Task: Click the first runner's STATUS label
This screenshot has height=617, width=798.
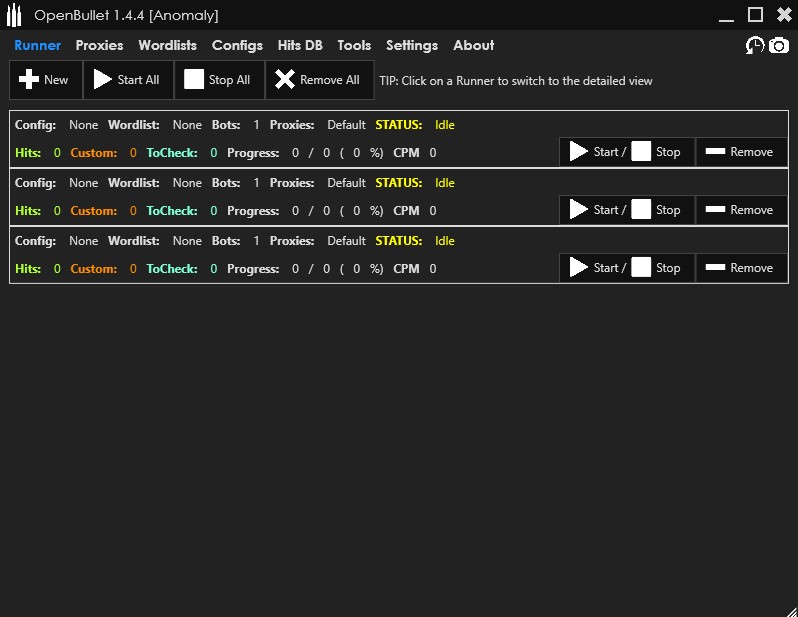Action: coord(398,125)
